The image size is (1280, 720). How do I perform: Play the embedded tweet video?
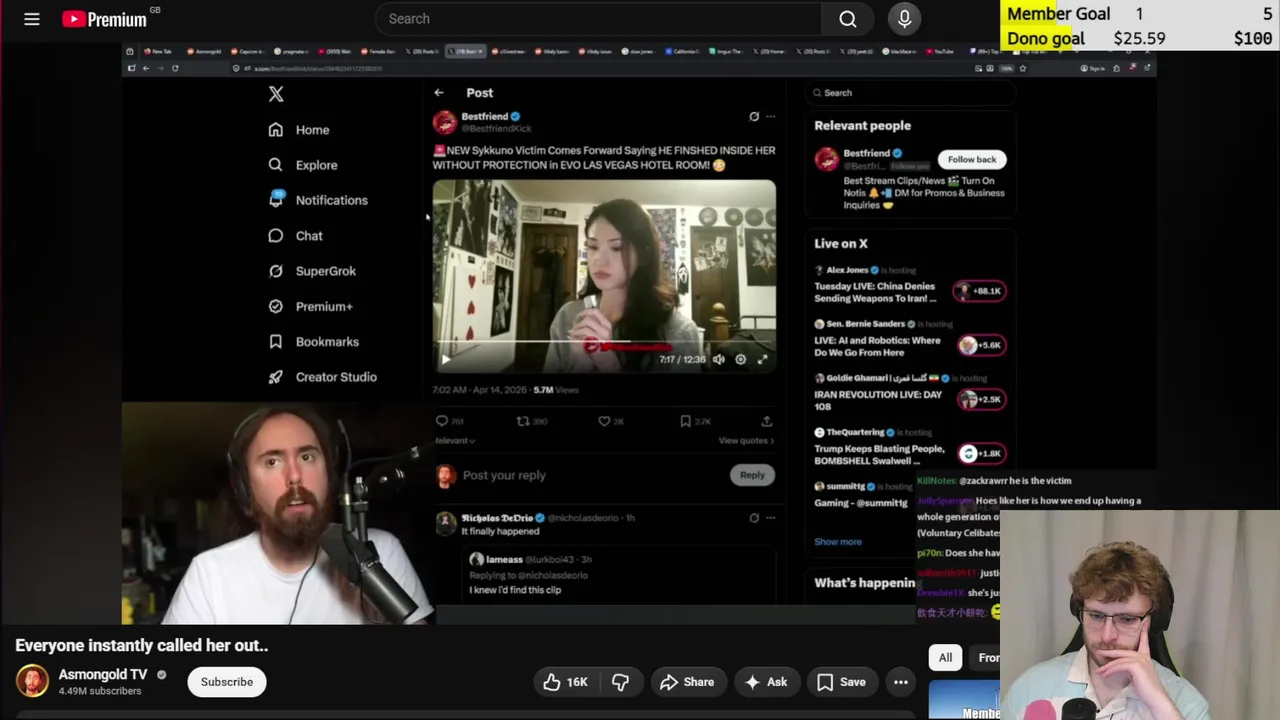[446, 359]
